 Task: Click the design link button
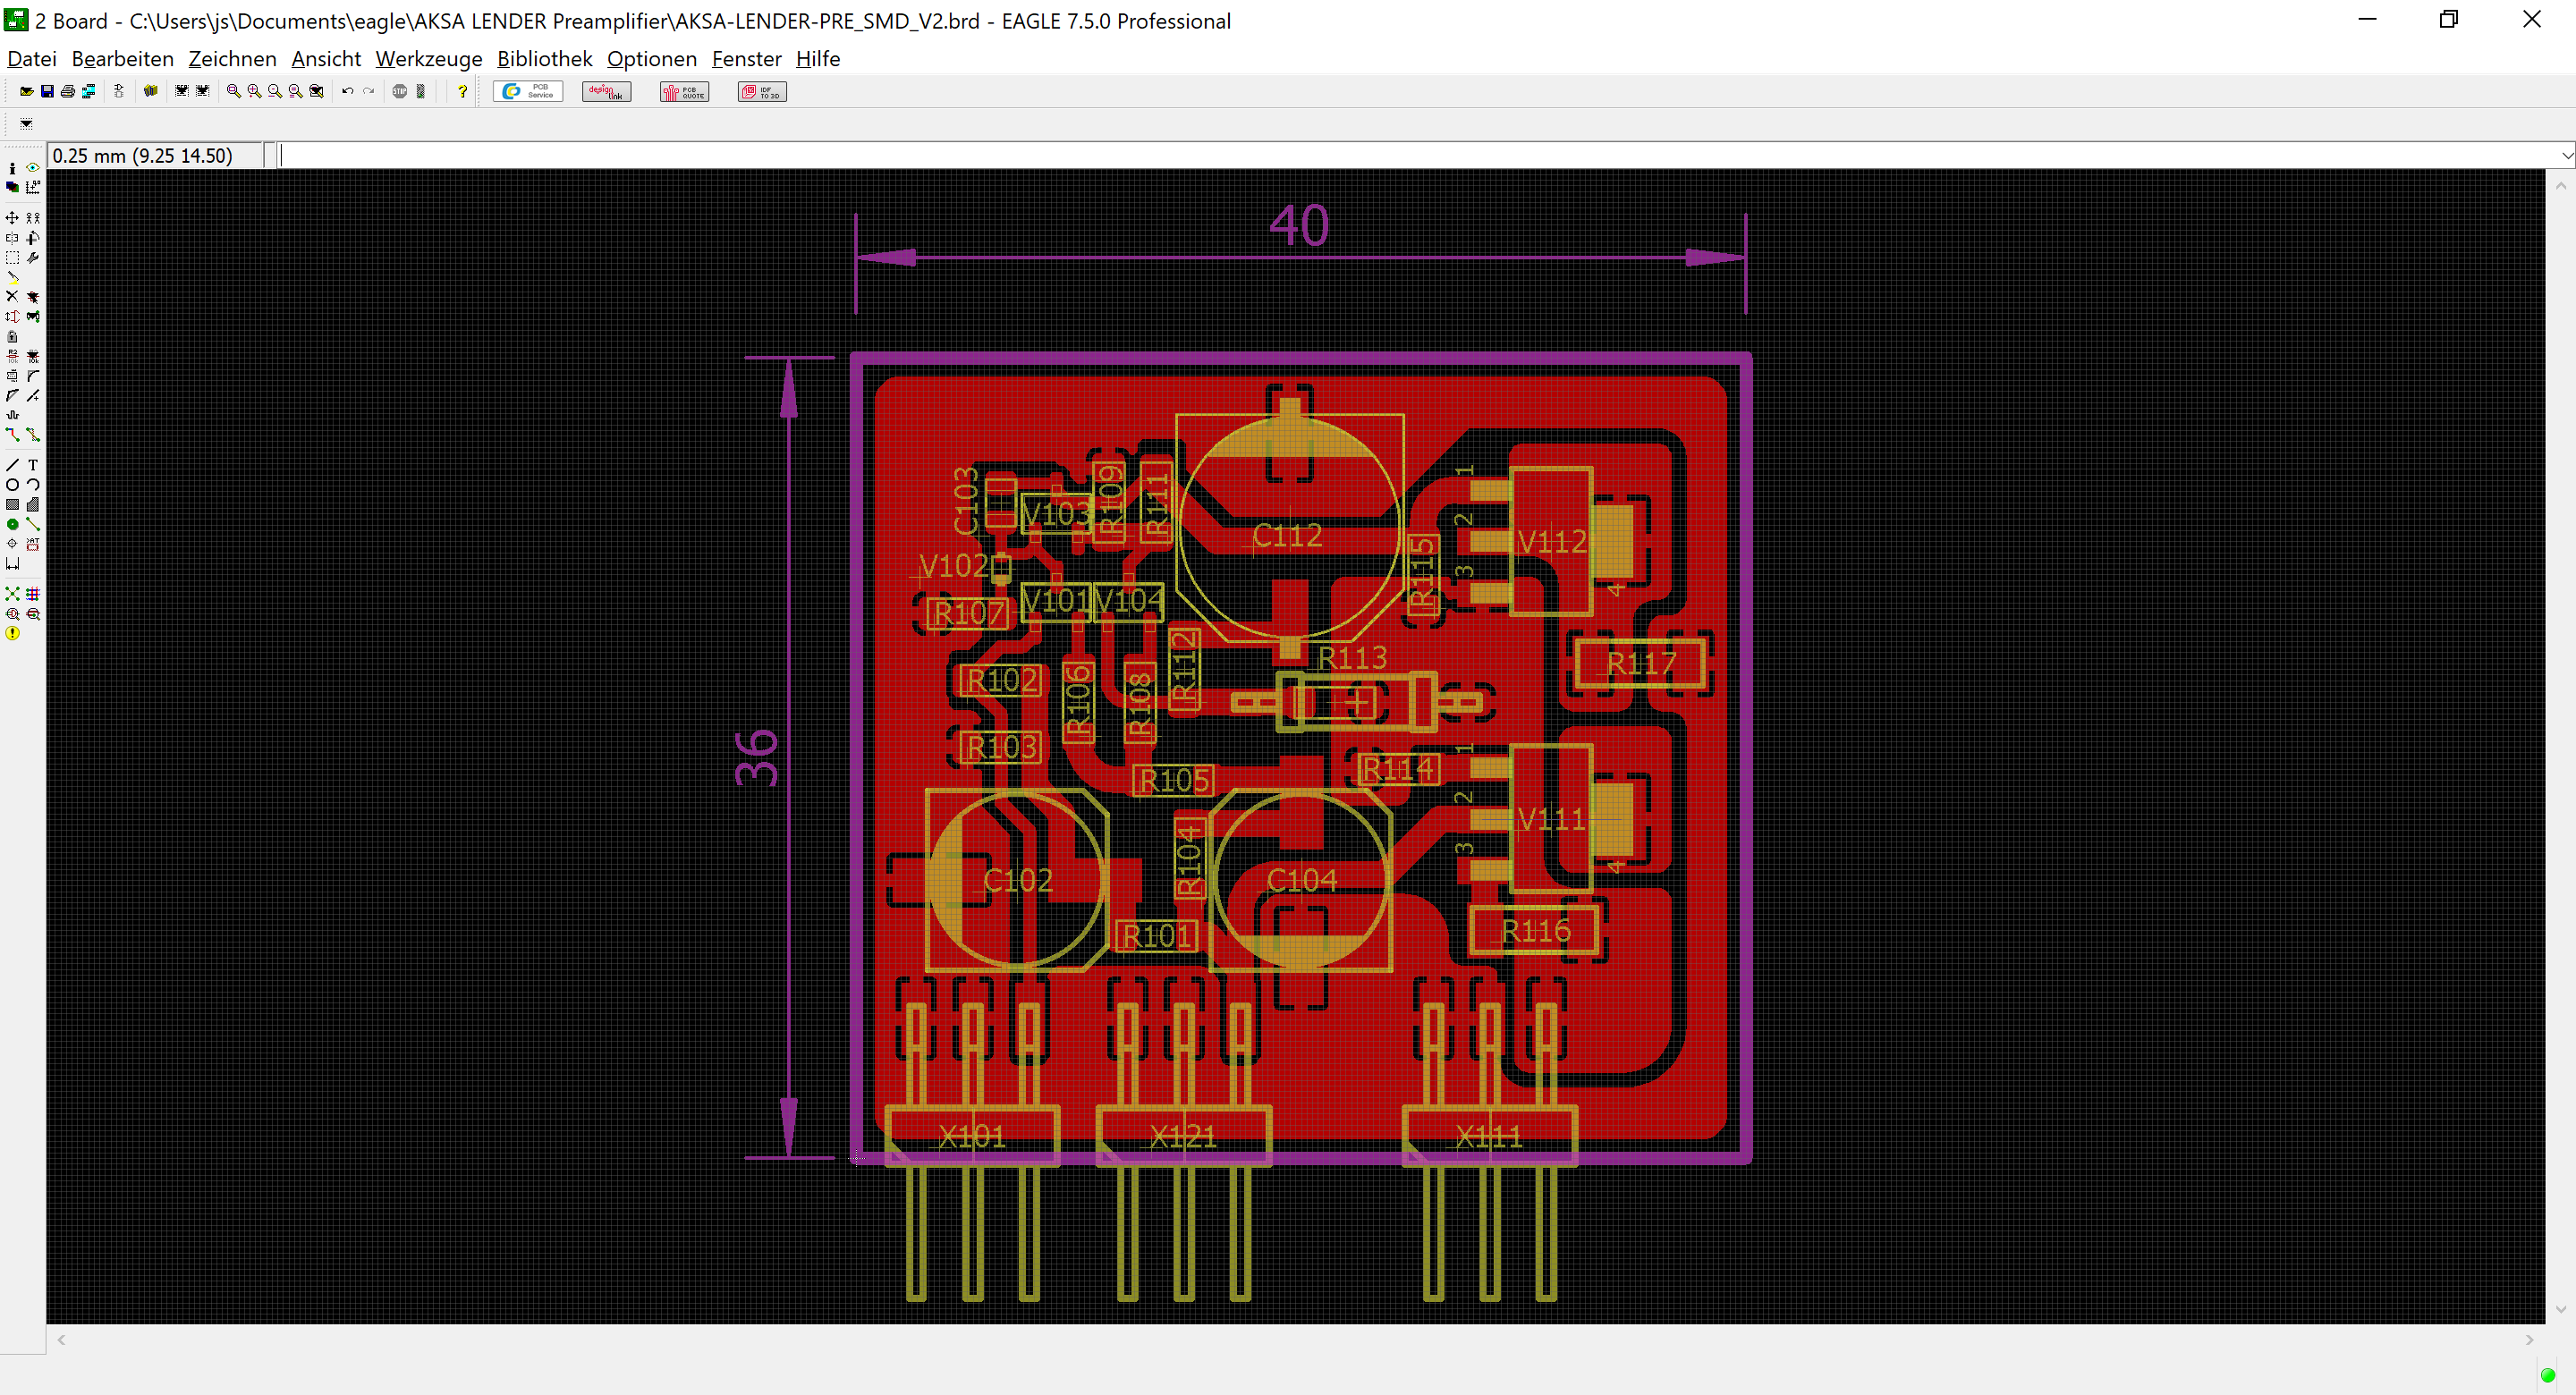point(606,91)
